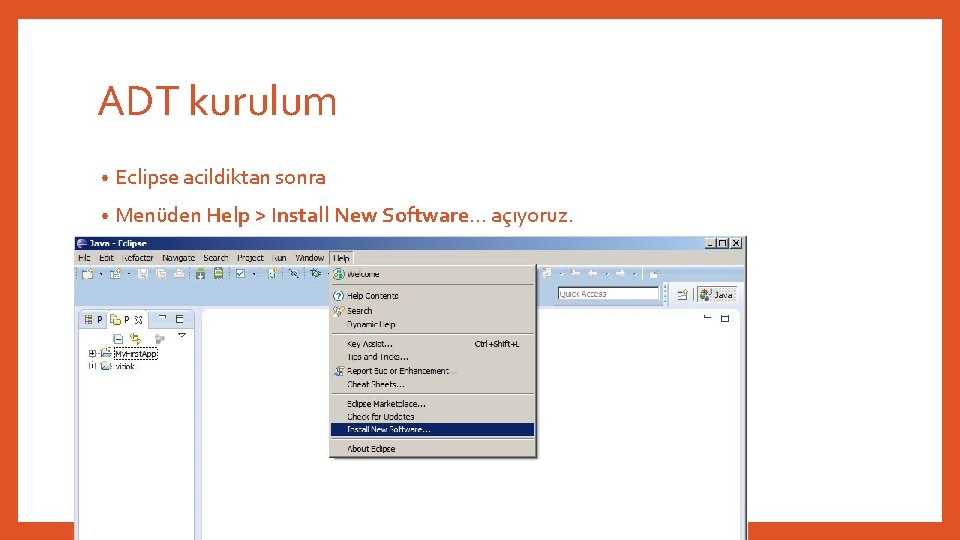This screenshot has width=960, height=540.
Task: Open the File menu
Action: click(84, 258)
